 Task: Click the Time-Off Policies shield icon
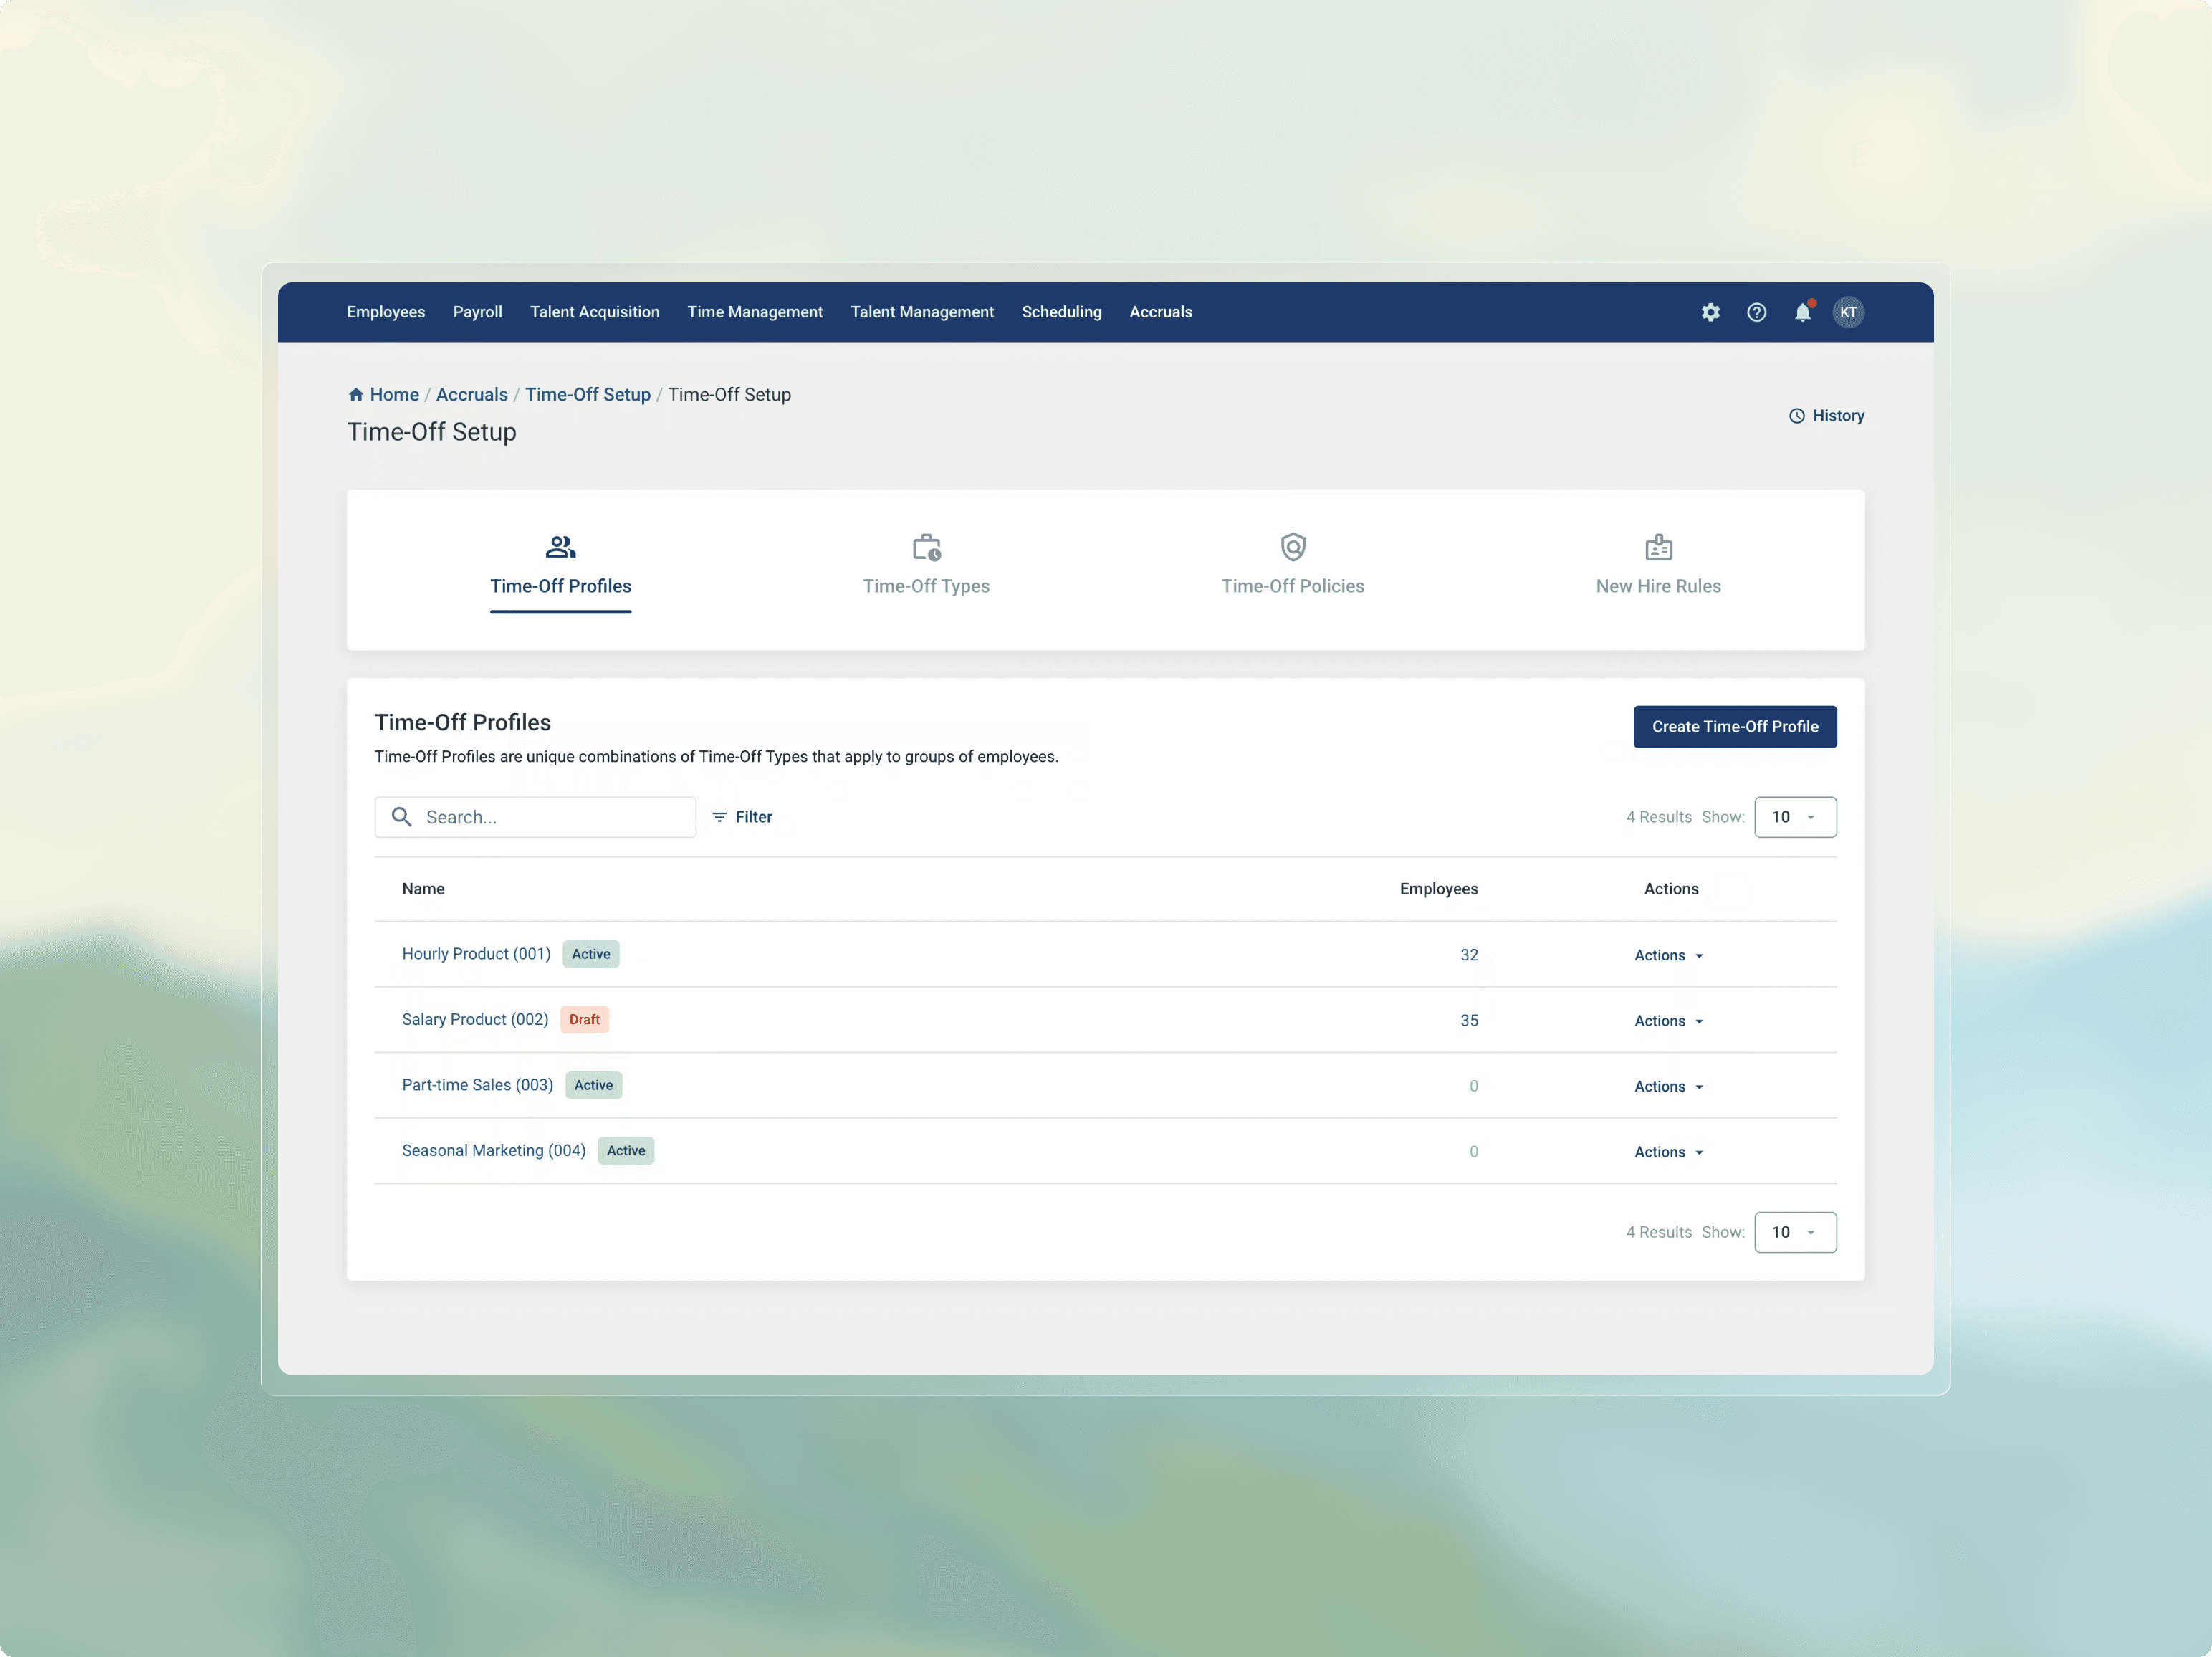click(x=1292, y=547)
